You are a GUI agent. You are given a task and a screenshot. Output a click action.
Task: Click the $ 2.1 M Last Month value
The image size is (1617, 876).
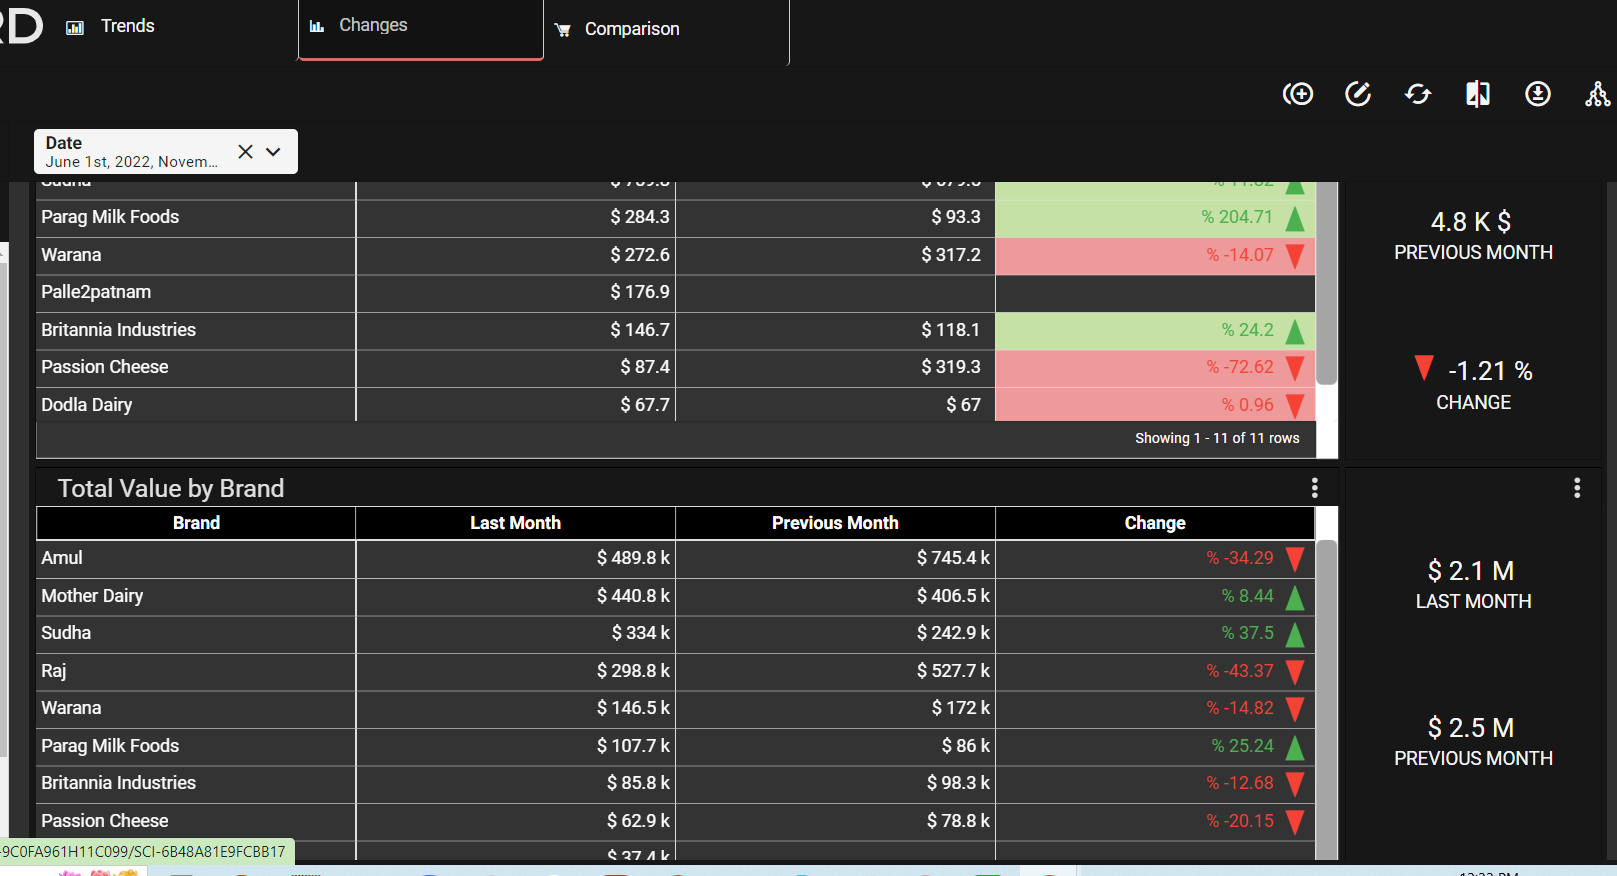point(1471,571)
